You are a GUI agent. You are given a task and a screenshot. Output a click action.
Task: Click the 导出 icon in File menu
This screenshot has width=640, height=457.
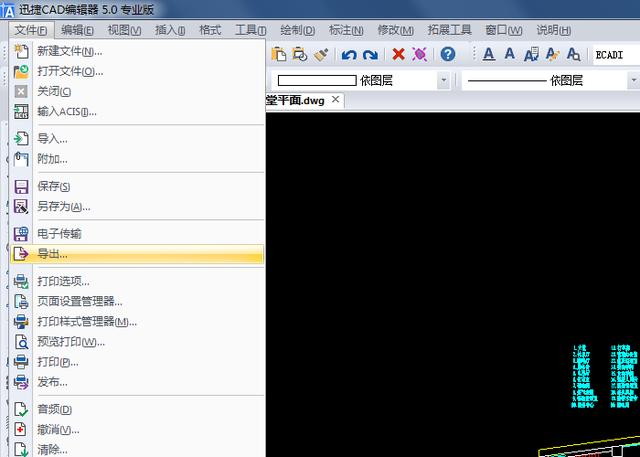coord(21,254)
